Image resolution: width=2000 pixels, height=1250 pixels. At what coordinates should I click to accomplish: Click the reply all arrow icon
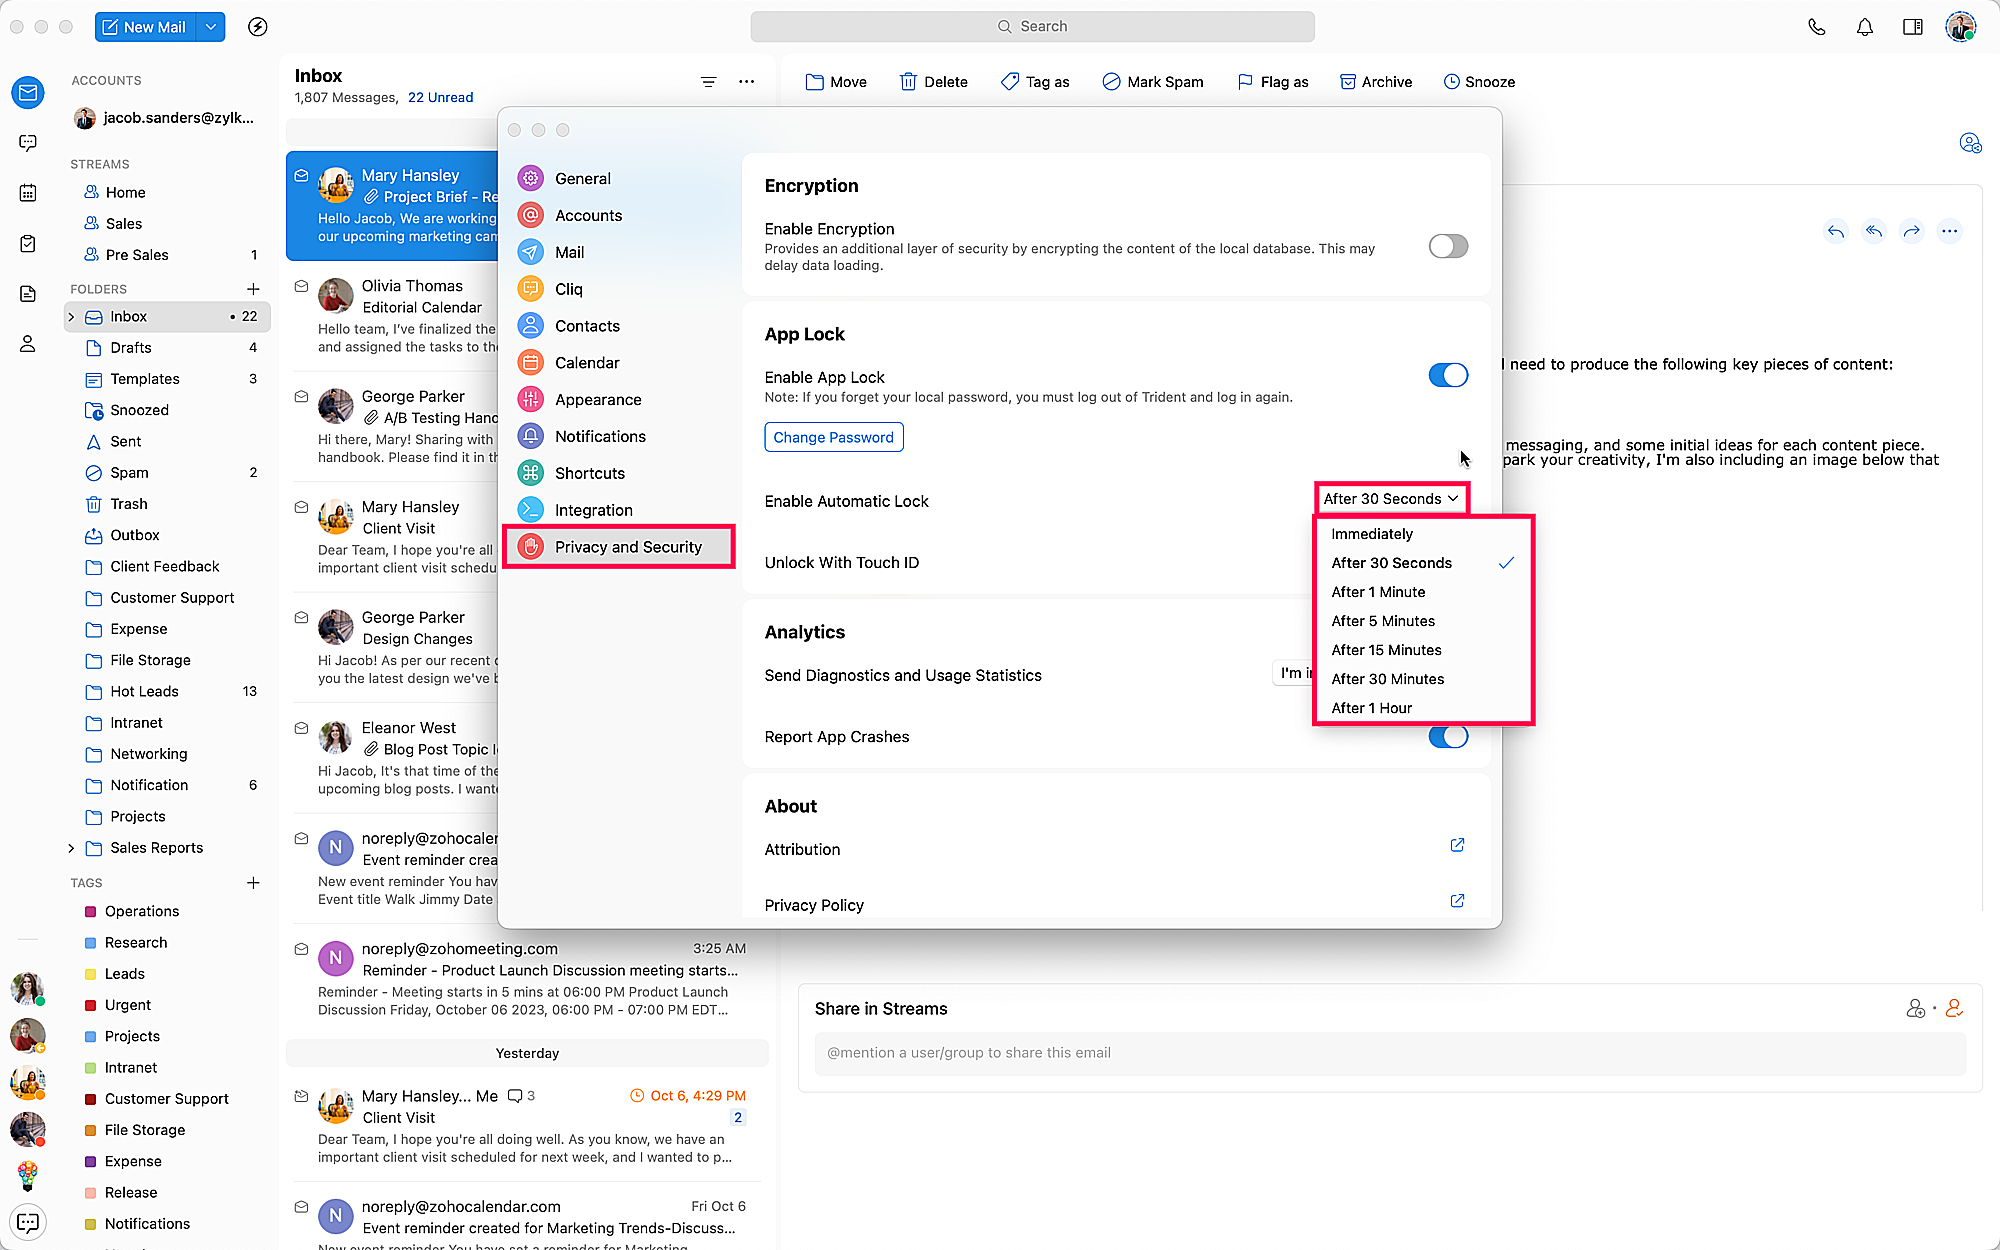pos(1873,231)
